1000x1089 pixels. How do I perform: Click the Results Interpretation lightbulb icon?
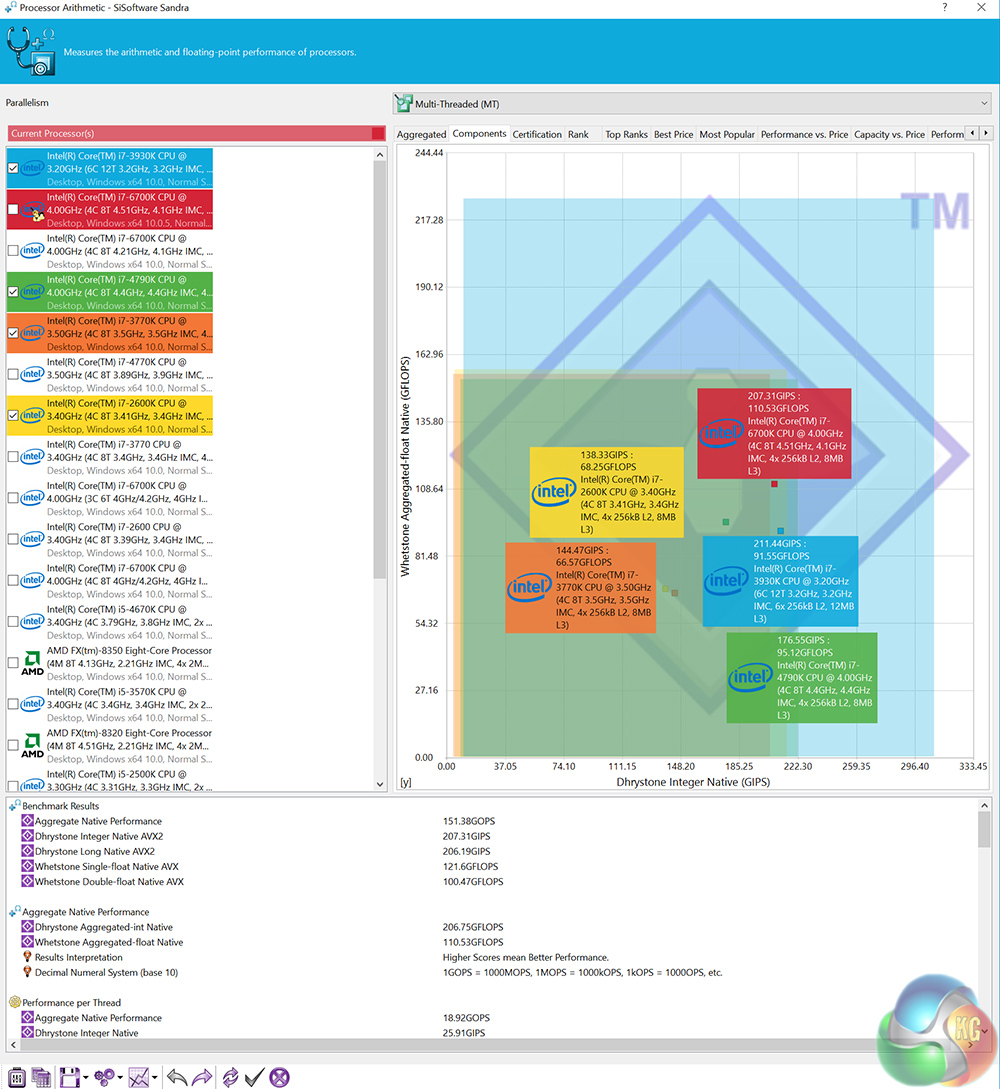[27, 957]
